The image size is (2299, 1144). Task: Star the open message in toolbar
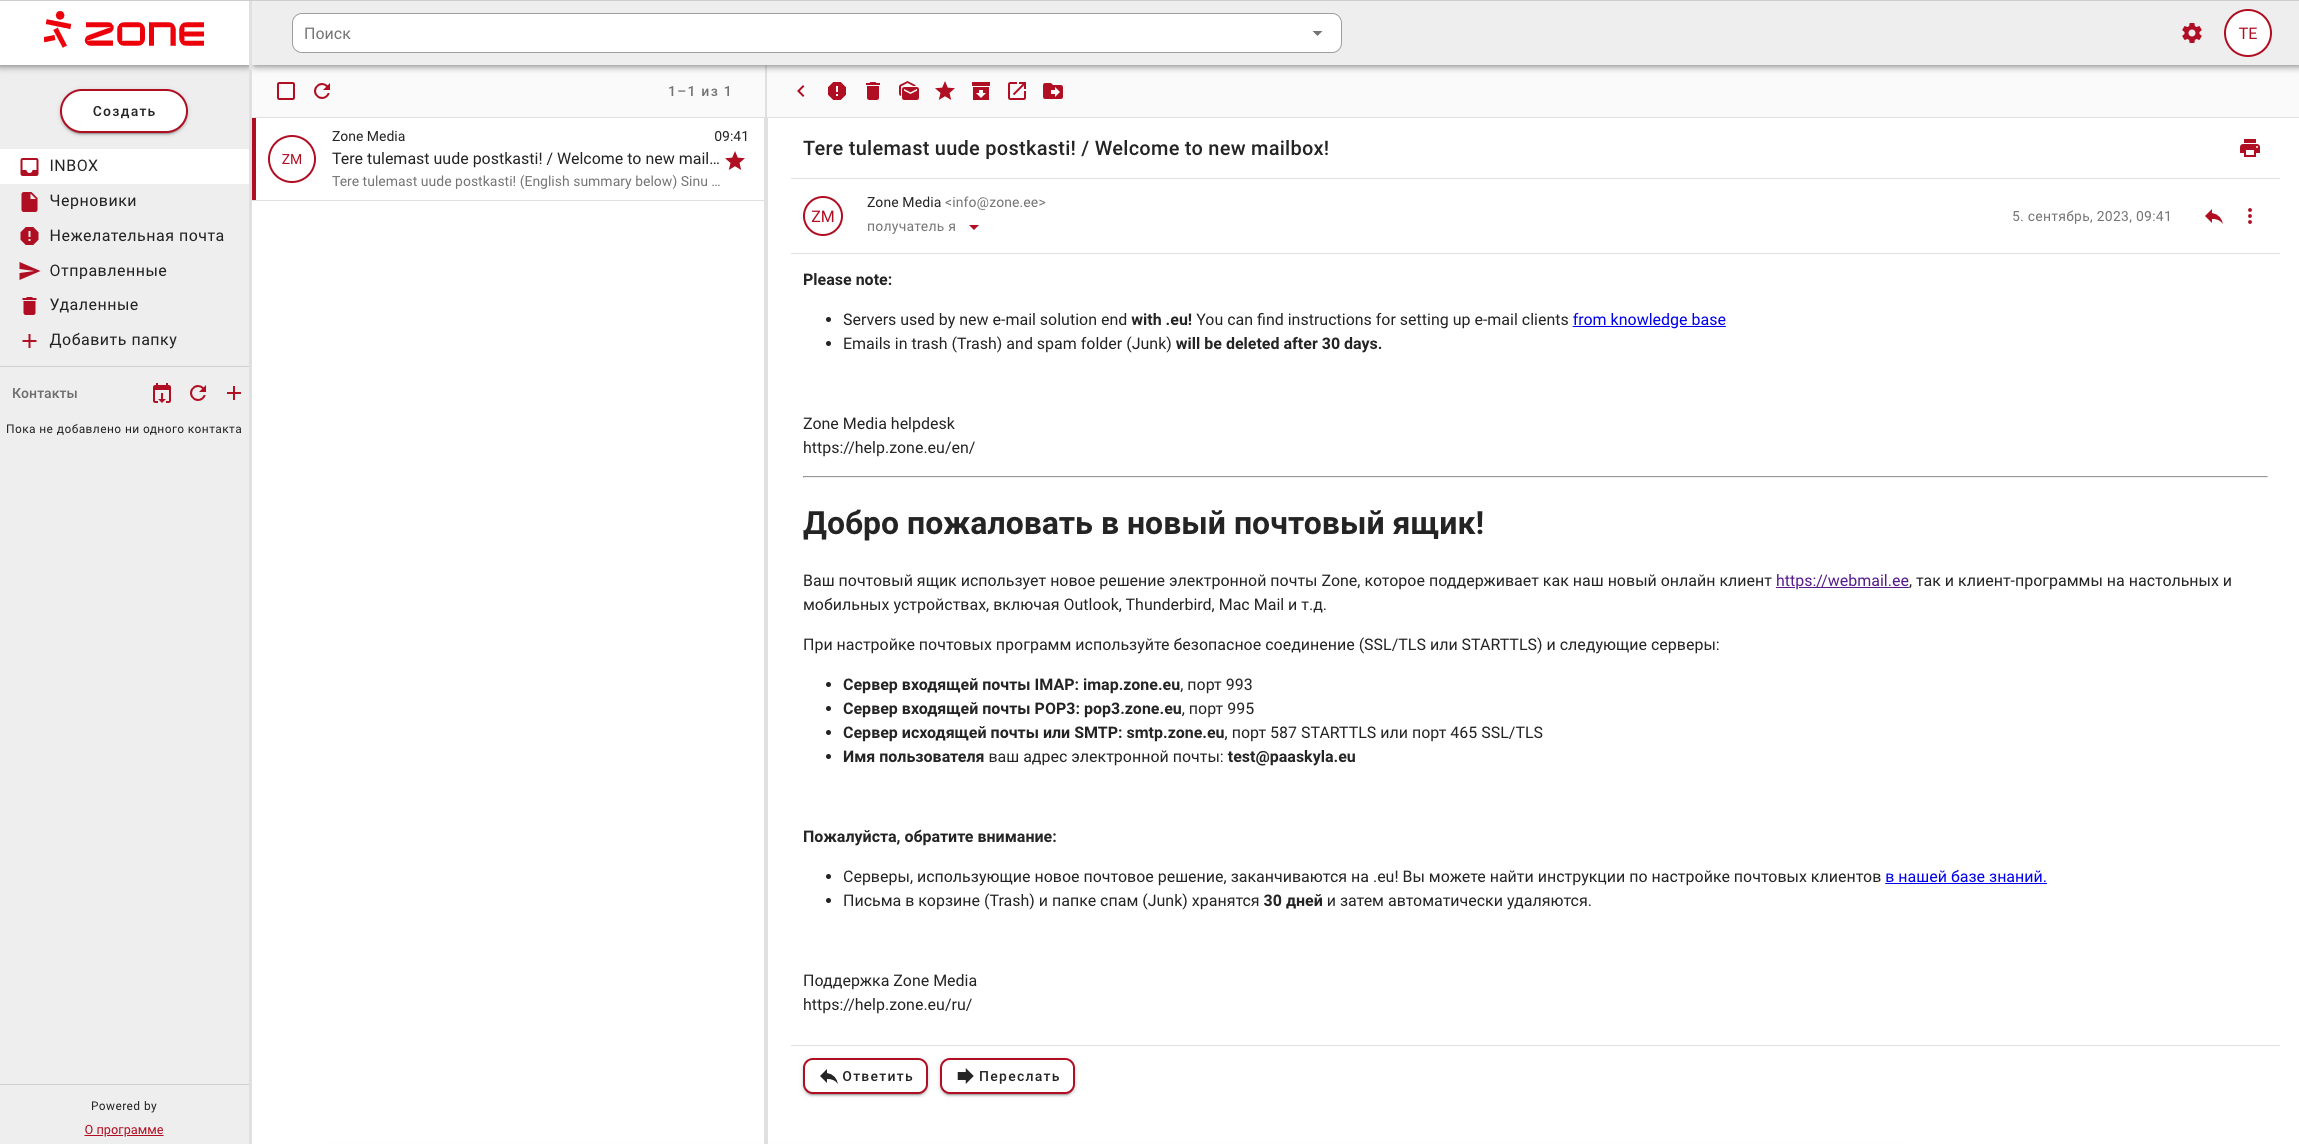pyautogui.click(x=945, y=91)
